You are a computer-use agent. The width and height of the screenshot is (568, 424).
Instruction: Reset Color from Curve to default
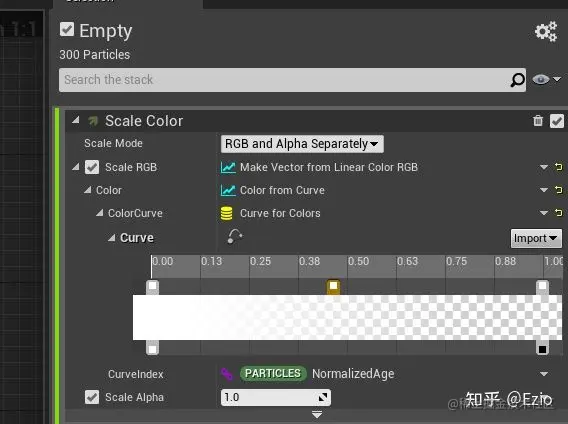pos(559,190)
